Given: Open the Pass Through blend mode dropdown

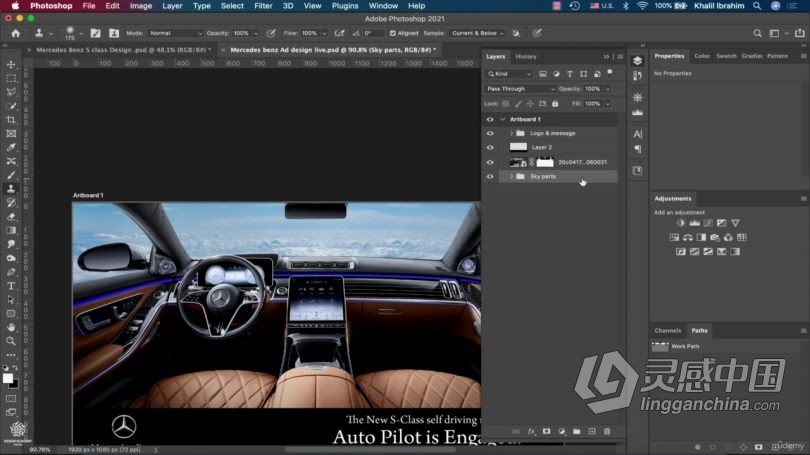Looking at the screenshot, I should click(x=520, y=89).
